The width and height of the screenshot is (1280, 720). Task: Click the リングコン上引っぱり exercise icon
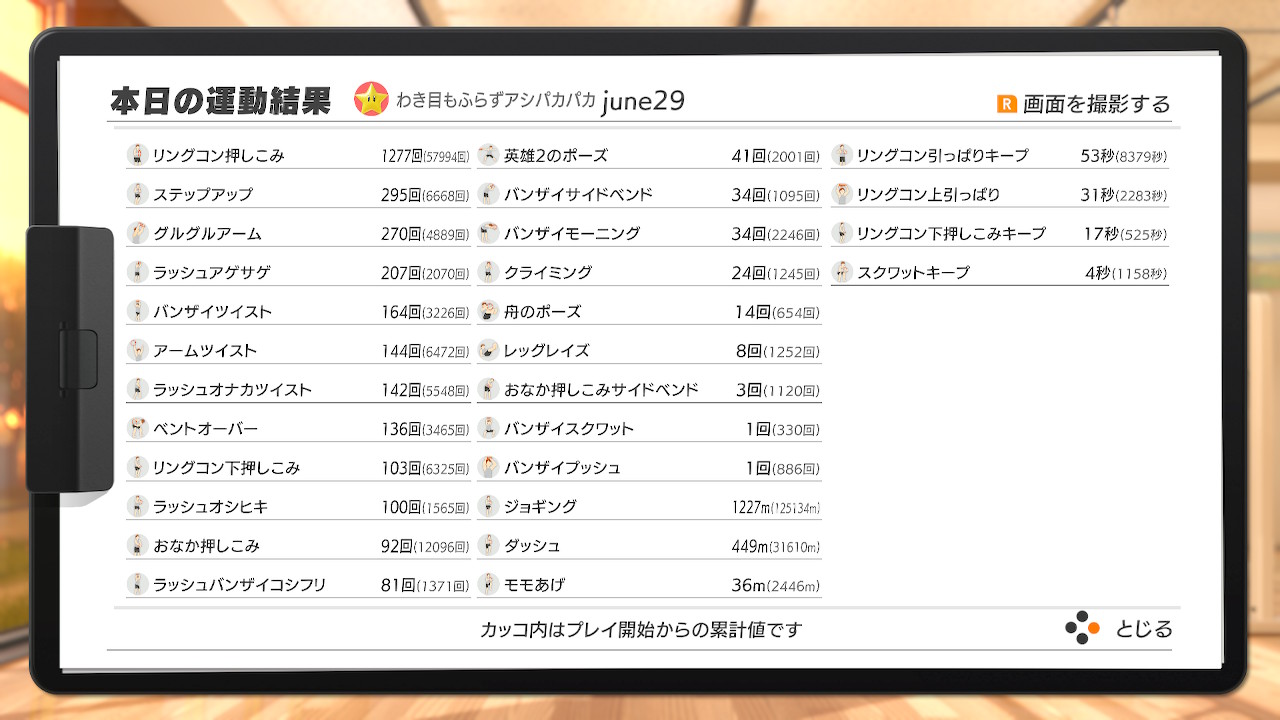(x=841, y=194)
